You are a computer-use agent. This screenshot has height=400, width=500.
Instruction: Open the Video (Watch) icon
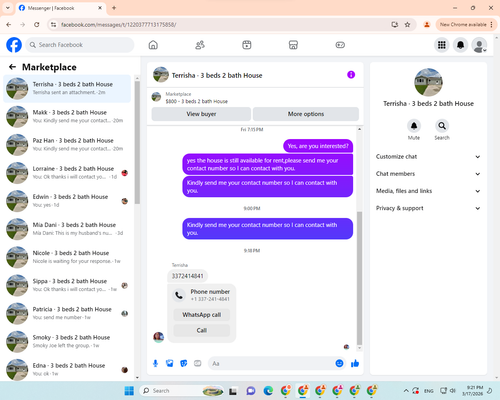pos(247,45)
